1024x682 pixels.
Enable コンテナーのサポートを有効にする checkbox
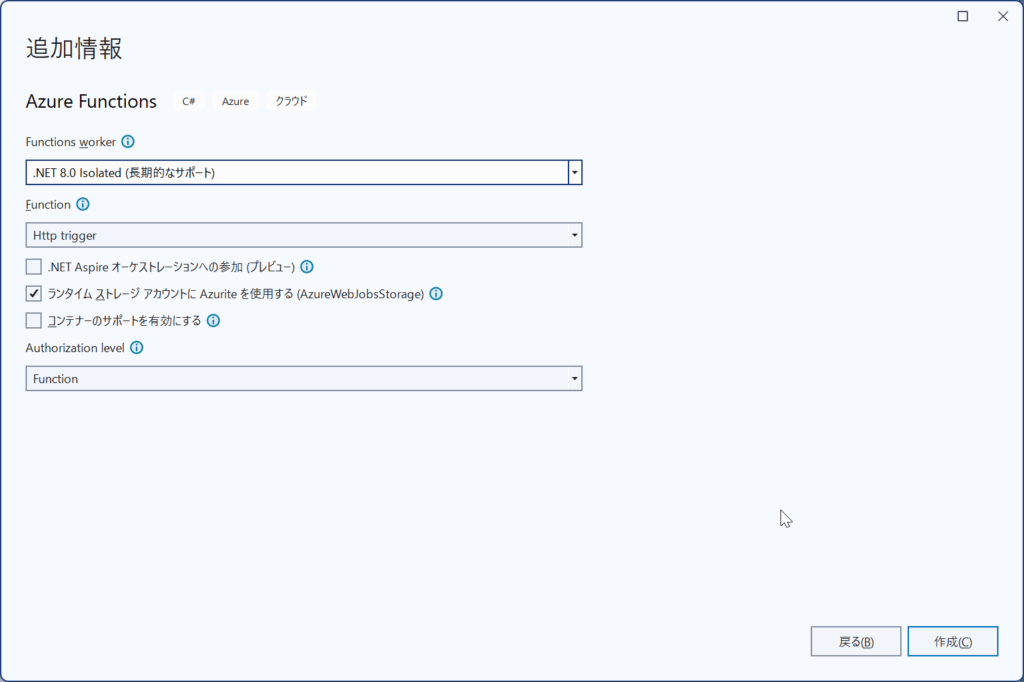click(33, 321)
